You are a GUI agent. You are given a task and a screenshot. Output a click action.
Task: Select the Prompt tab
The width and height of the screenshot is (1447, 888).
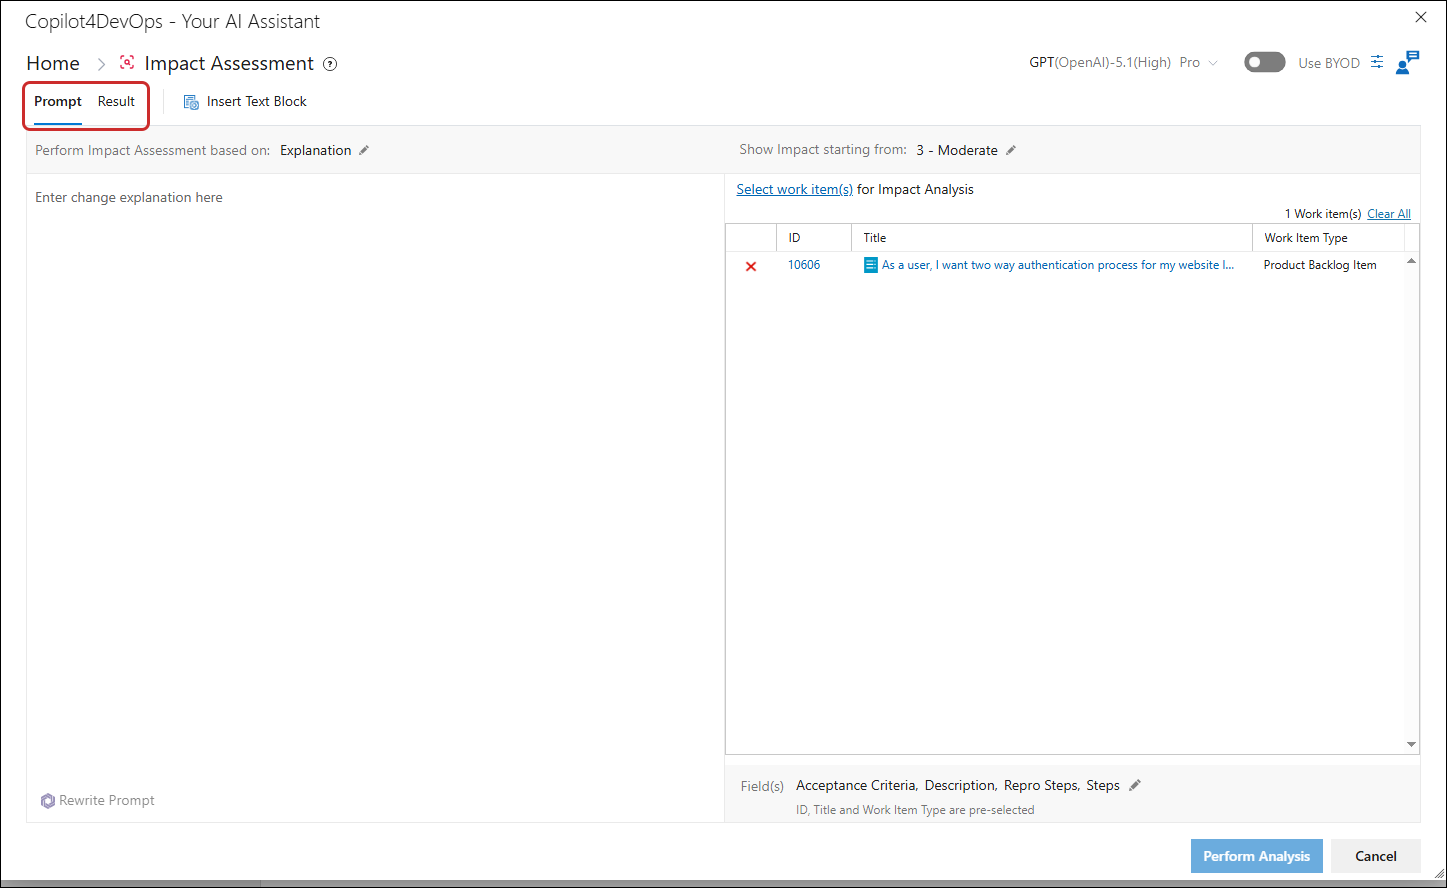(58, 101)
